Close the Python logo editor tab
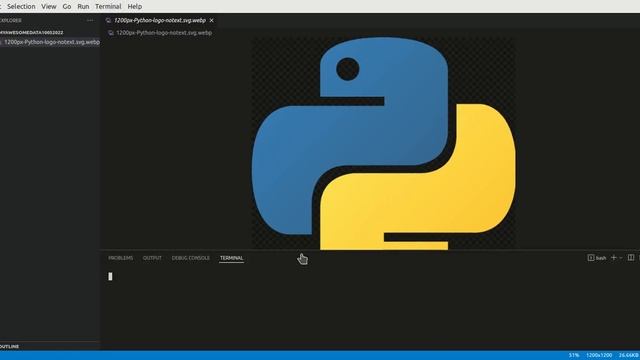The height and width of the screenshot is (360, 640). (x=211, y=20)
